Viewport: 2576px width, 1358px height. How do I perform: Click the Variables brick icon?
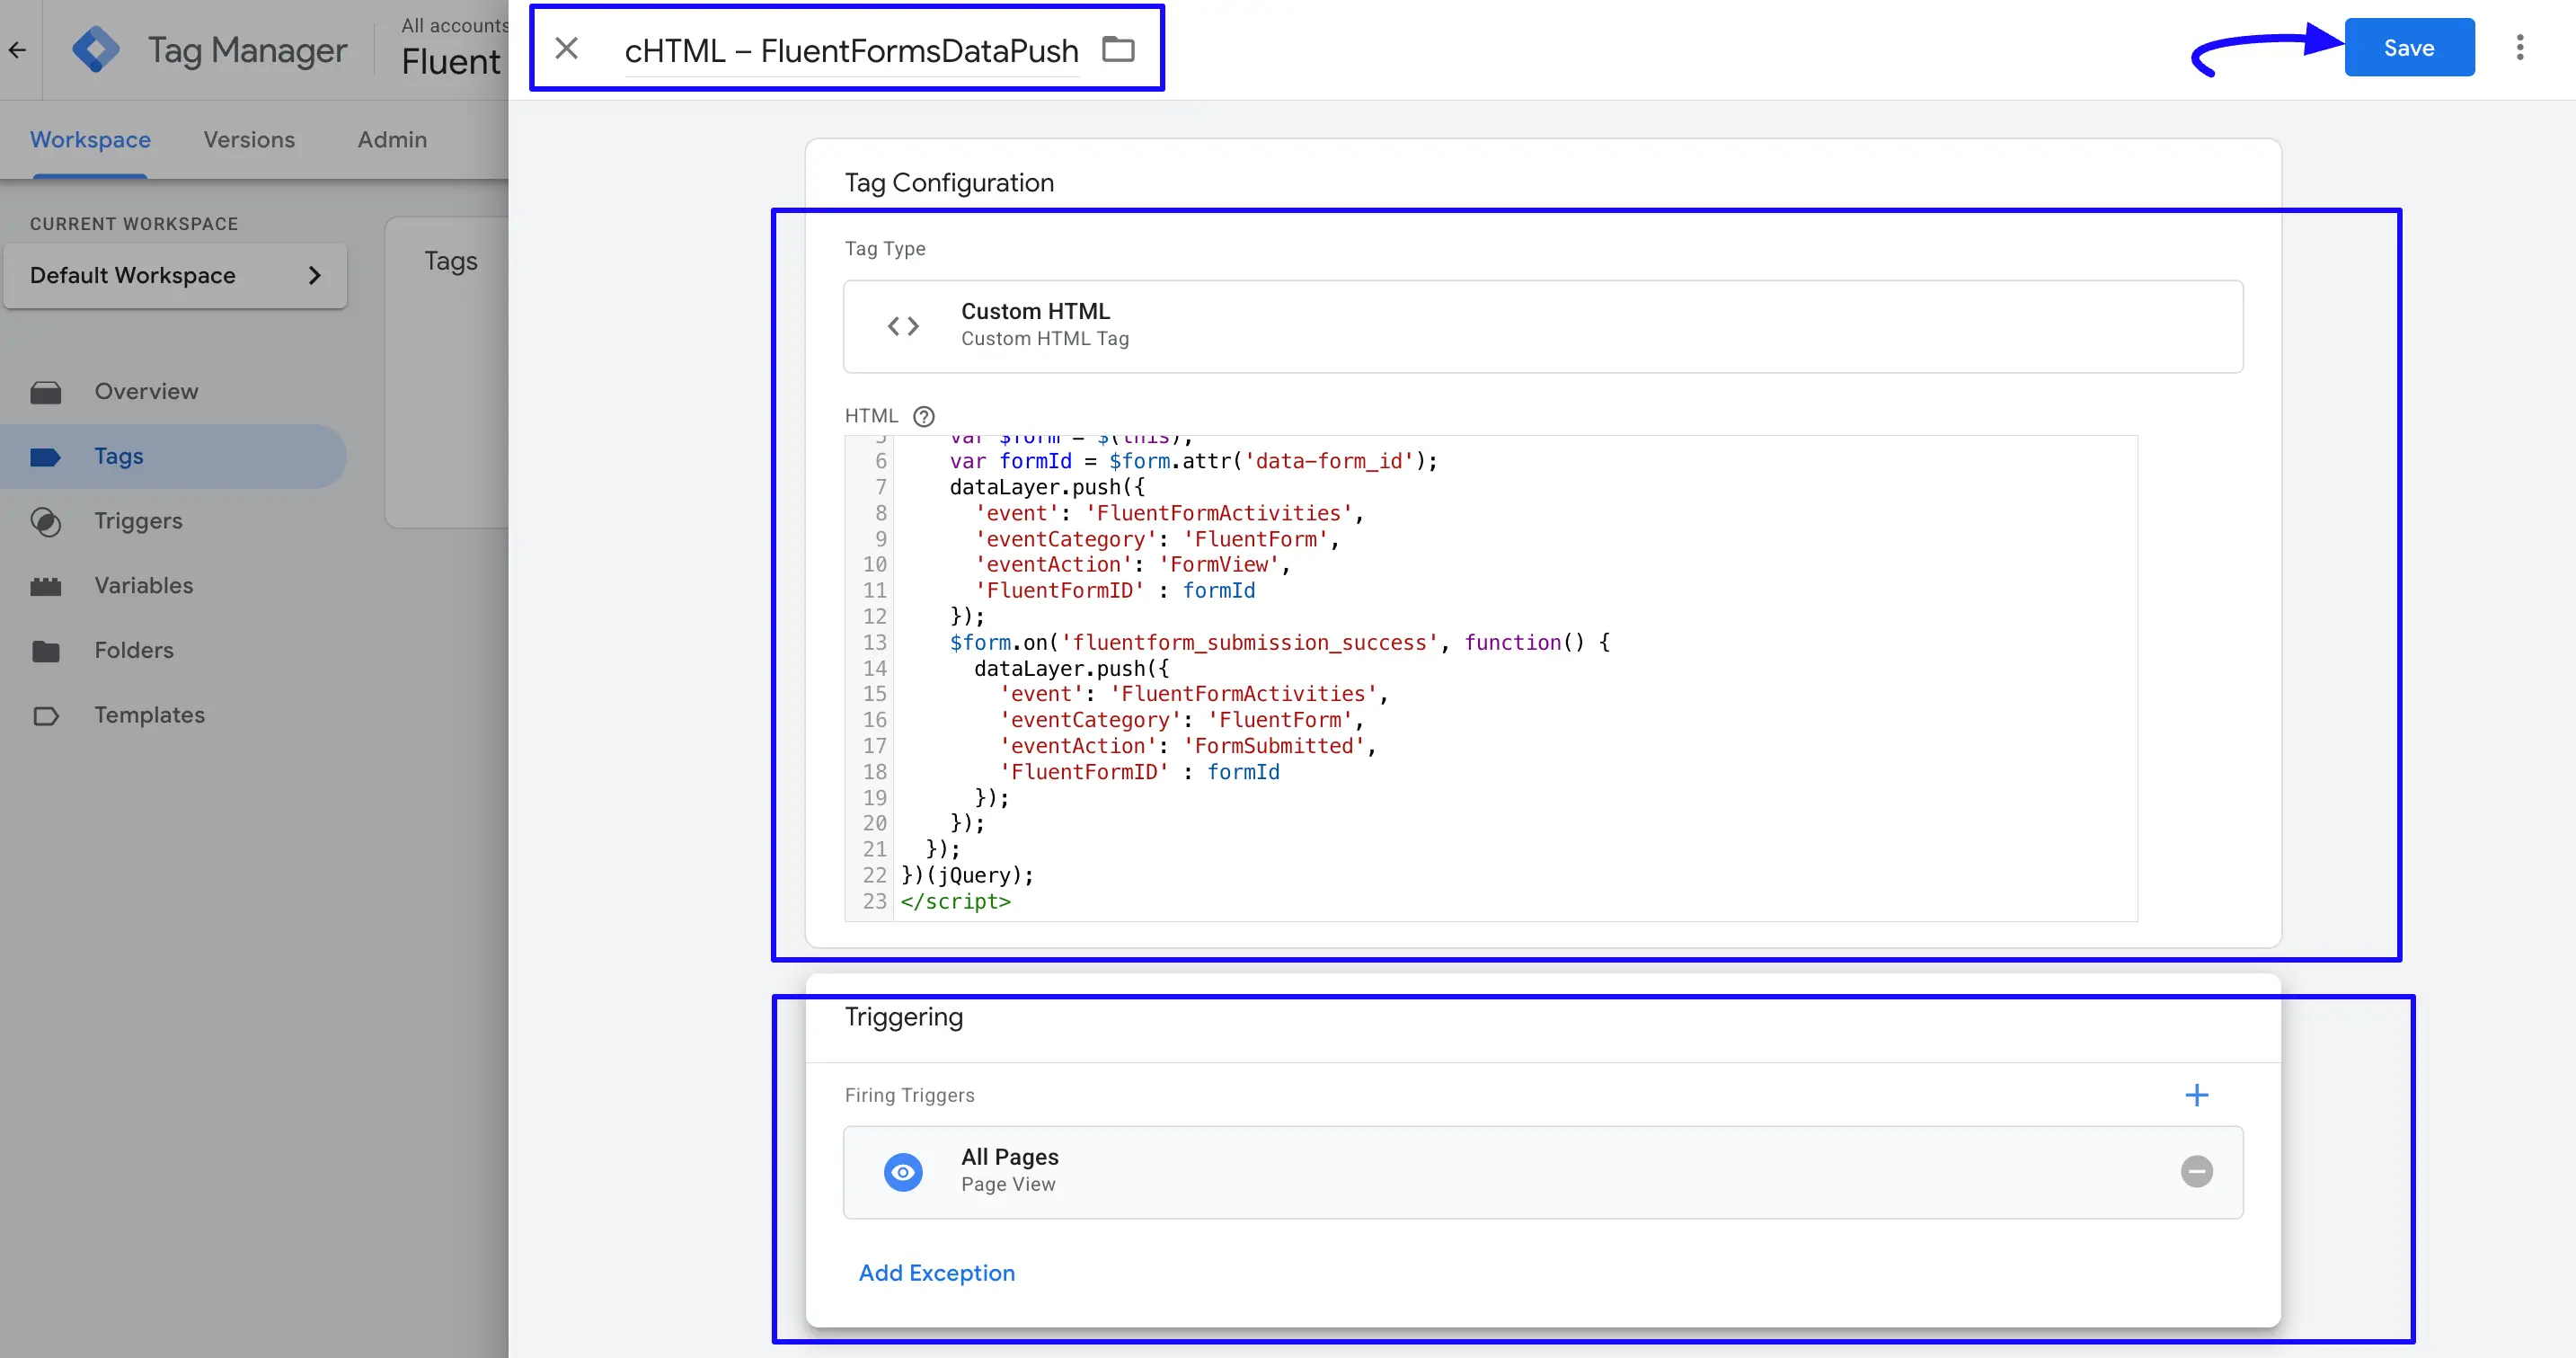pos(45,586)
